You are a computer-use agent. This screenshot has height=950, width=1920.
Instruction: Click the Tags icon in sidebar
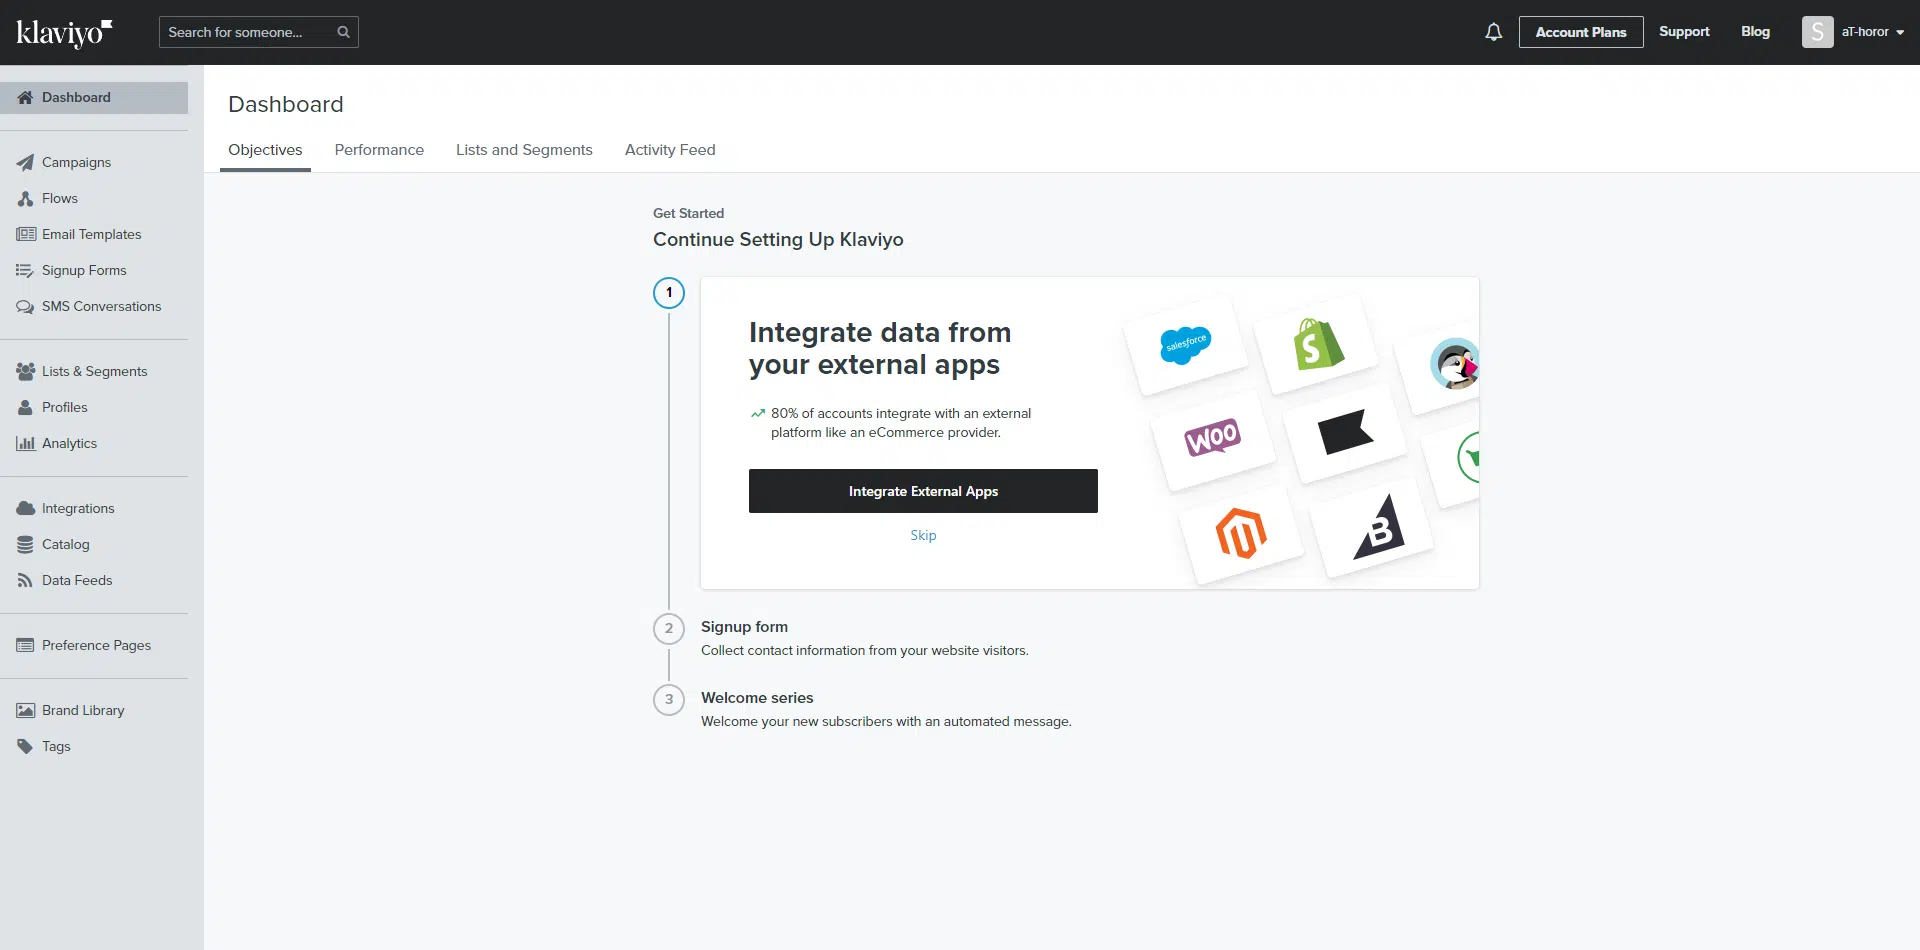click(x=25, y=746)
